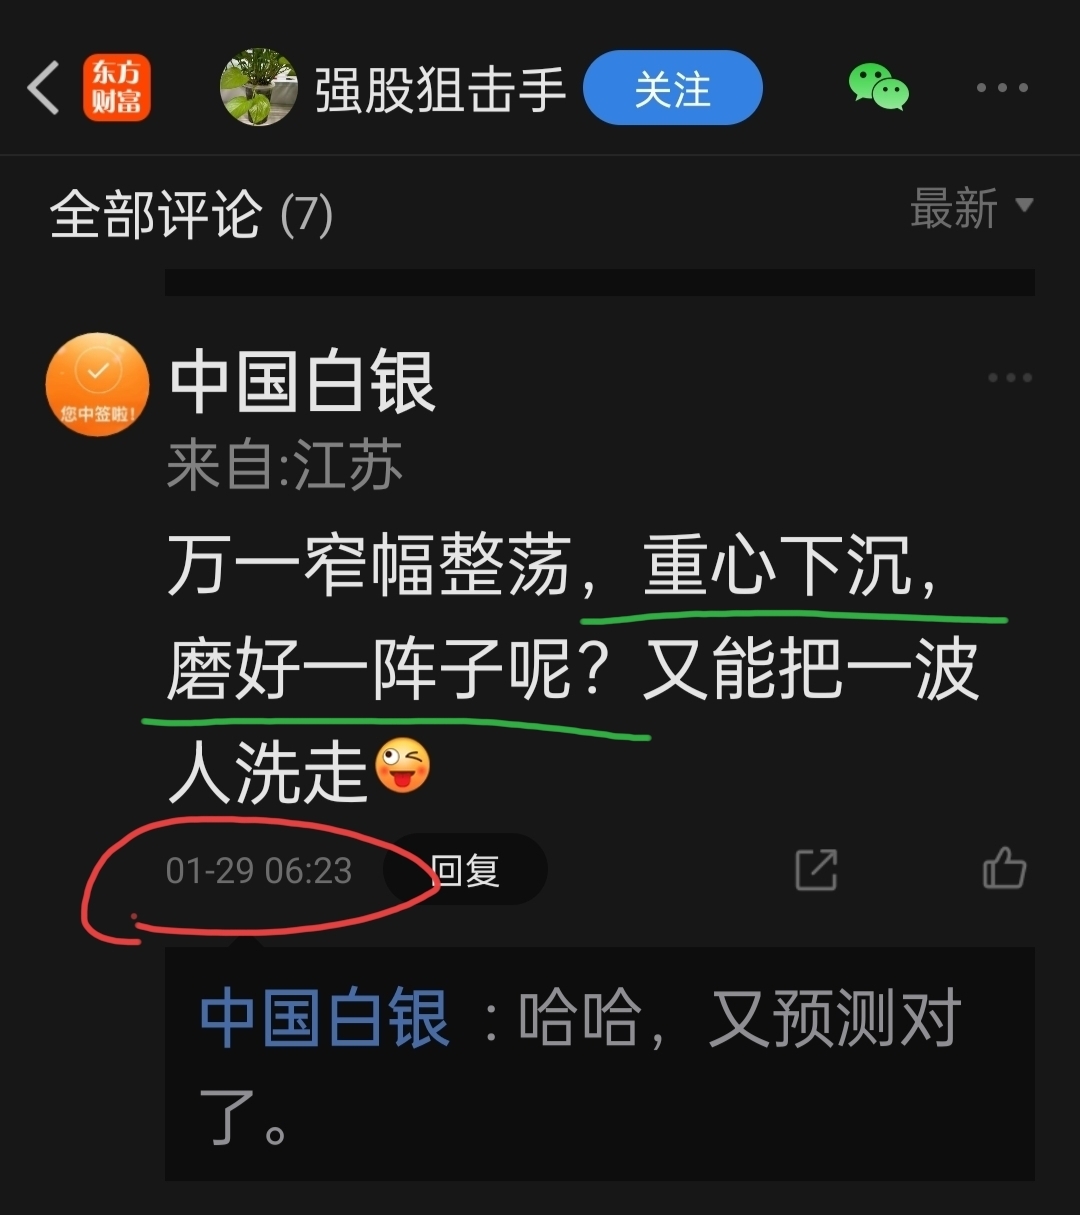Screen dimensions: 1080x1215
Task: Follow 强股狙击手 with the 关注 button
Action: coord(672,88)
